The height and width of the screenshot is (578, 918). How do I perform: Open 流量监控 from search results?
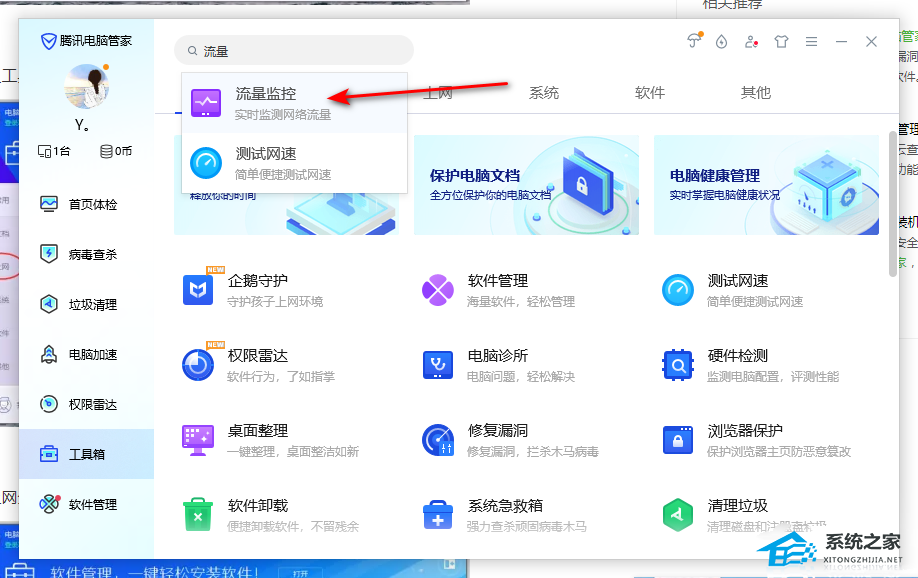pos(294,103)
